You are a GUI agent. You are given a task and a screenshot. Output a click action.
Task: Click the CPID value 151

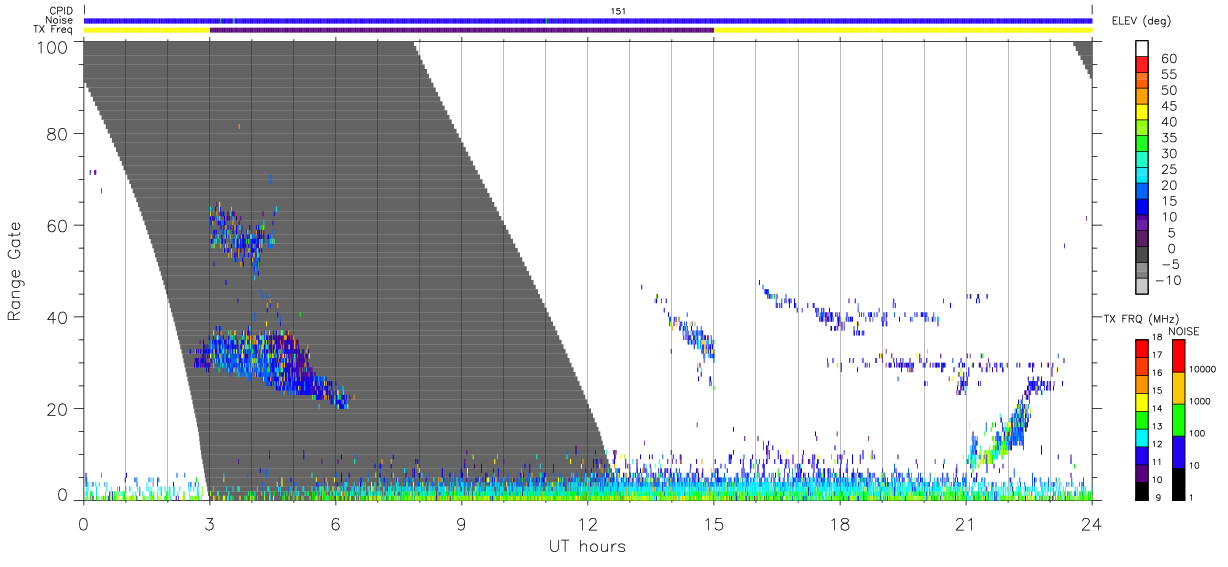(x=618, y=11)
